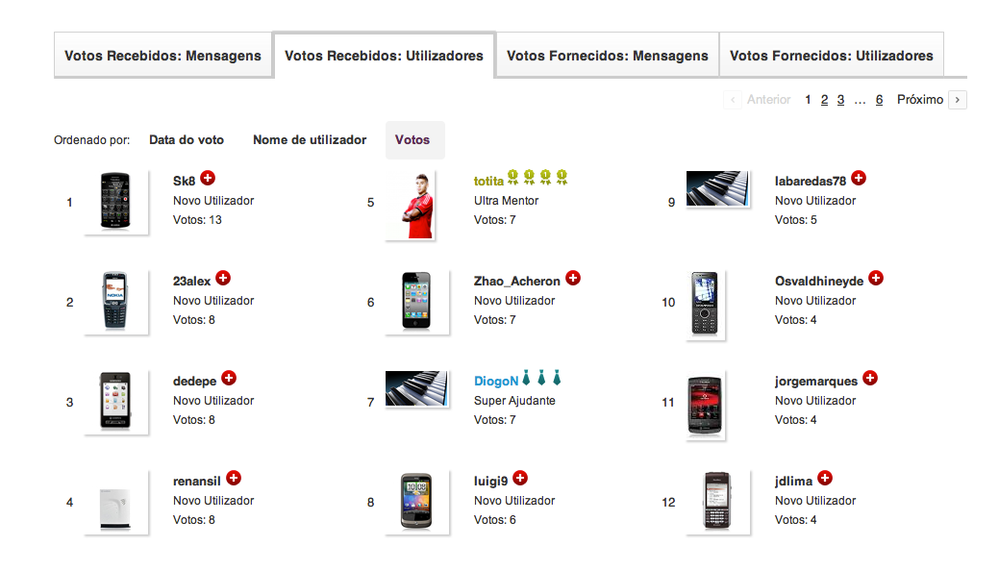Image resolution: width=999 pixels, height=568 pixels.
Task: Select the Votos sort option
Action: click(x=413, y=140)
